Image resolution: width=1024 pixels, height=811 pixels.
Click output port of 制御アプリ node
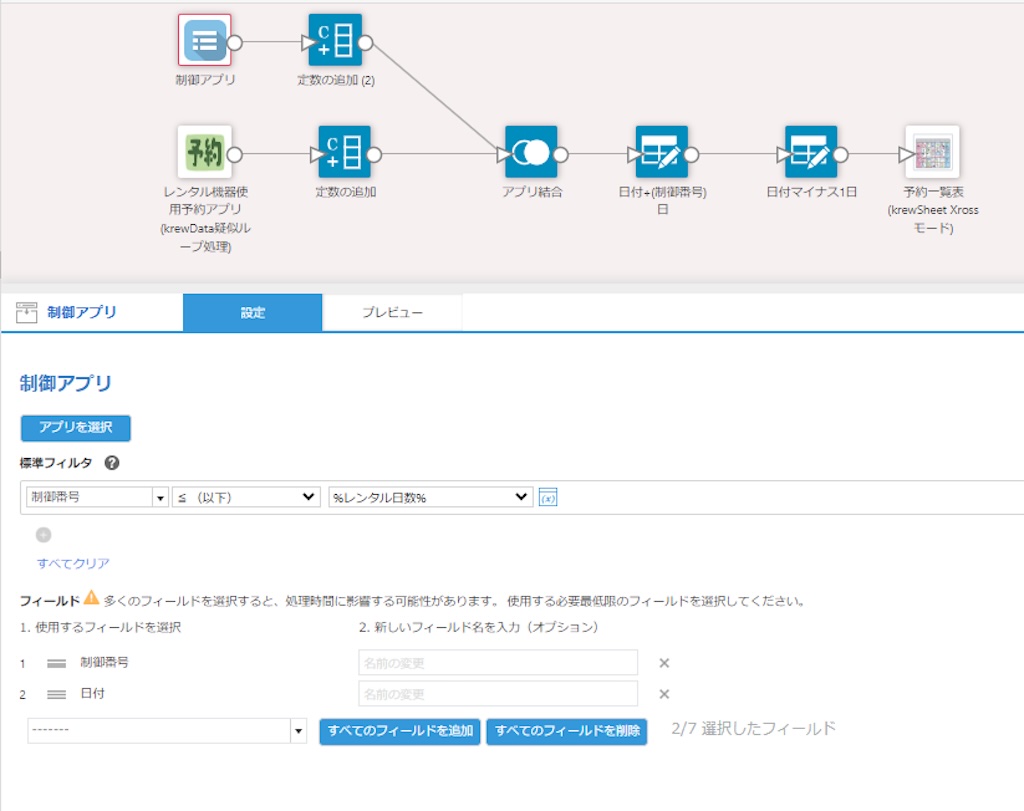234,43
